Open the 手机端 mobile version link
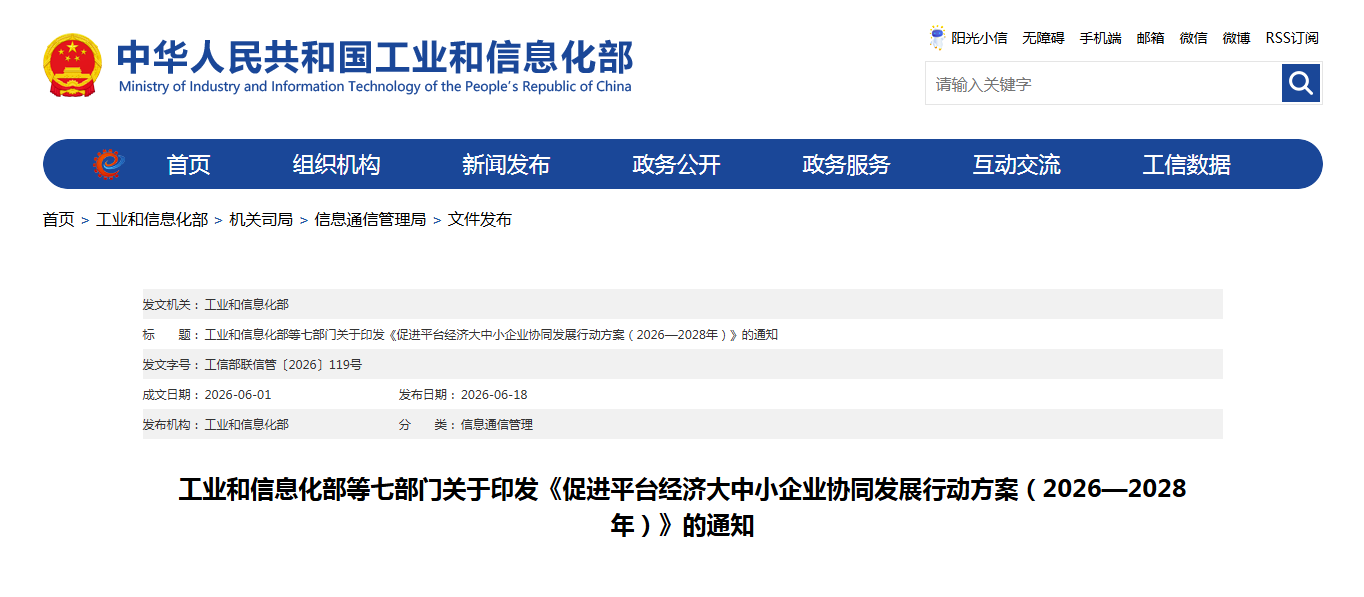The width and height of the screenshot is (1364, 597). click(x=1100, y=38)
